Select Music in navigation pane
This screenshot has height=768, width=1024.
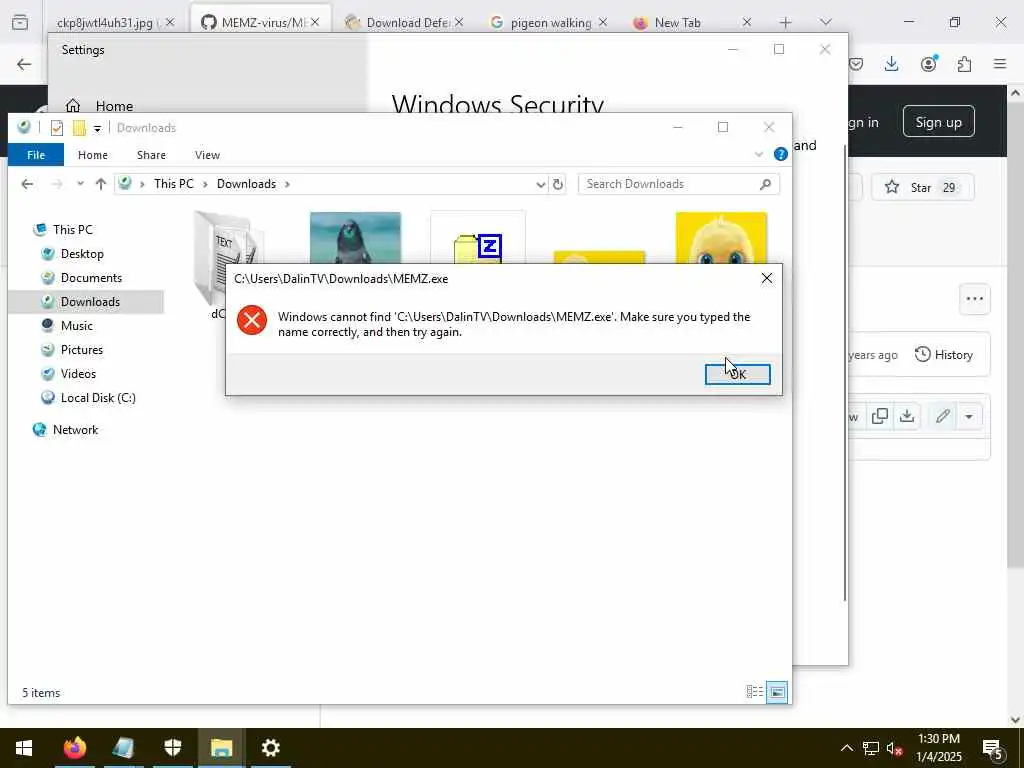coord(76,326)
